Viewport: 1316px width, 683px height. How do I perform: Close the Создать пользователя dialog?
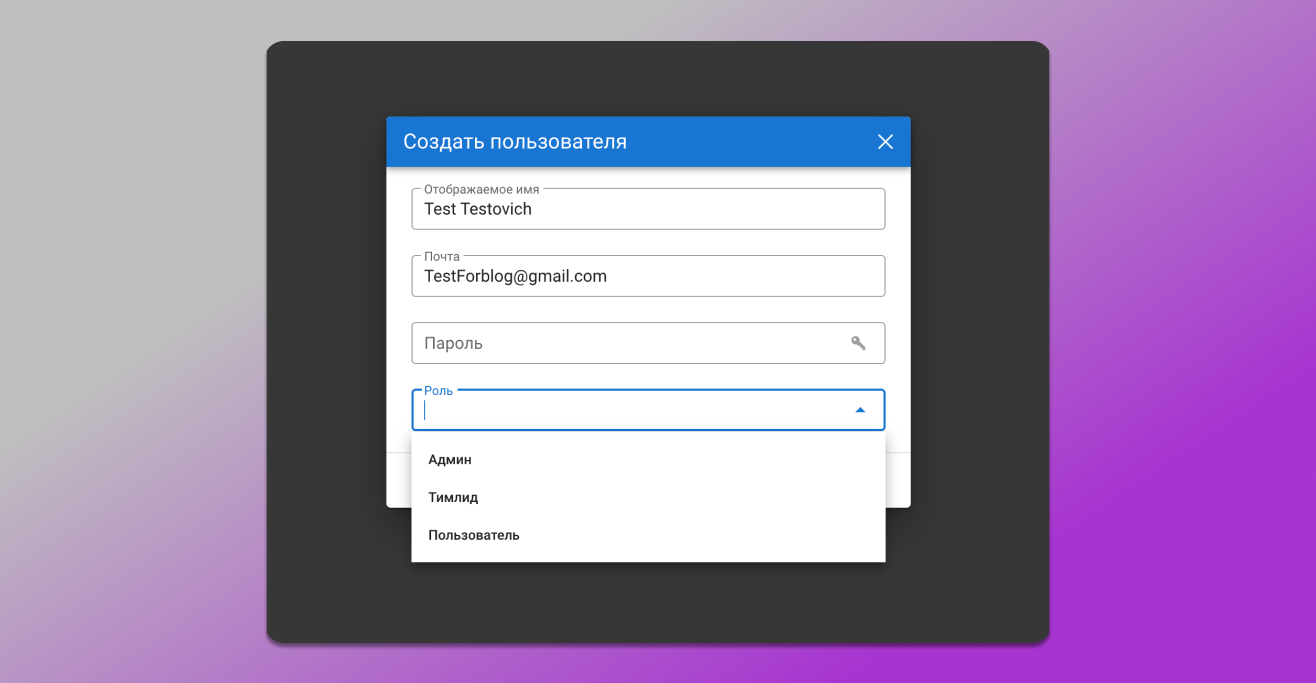(x=885, y=142)
